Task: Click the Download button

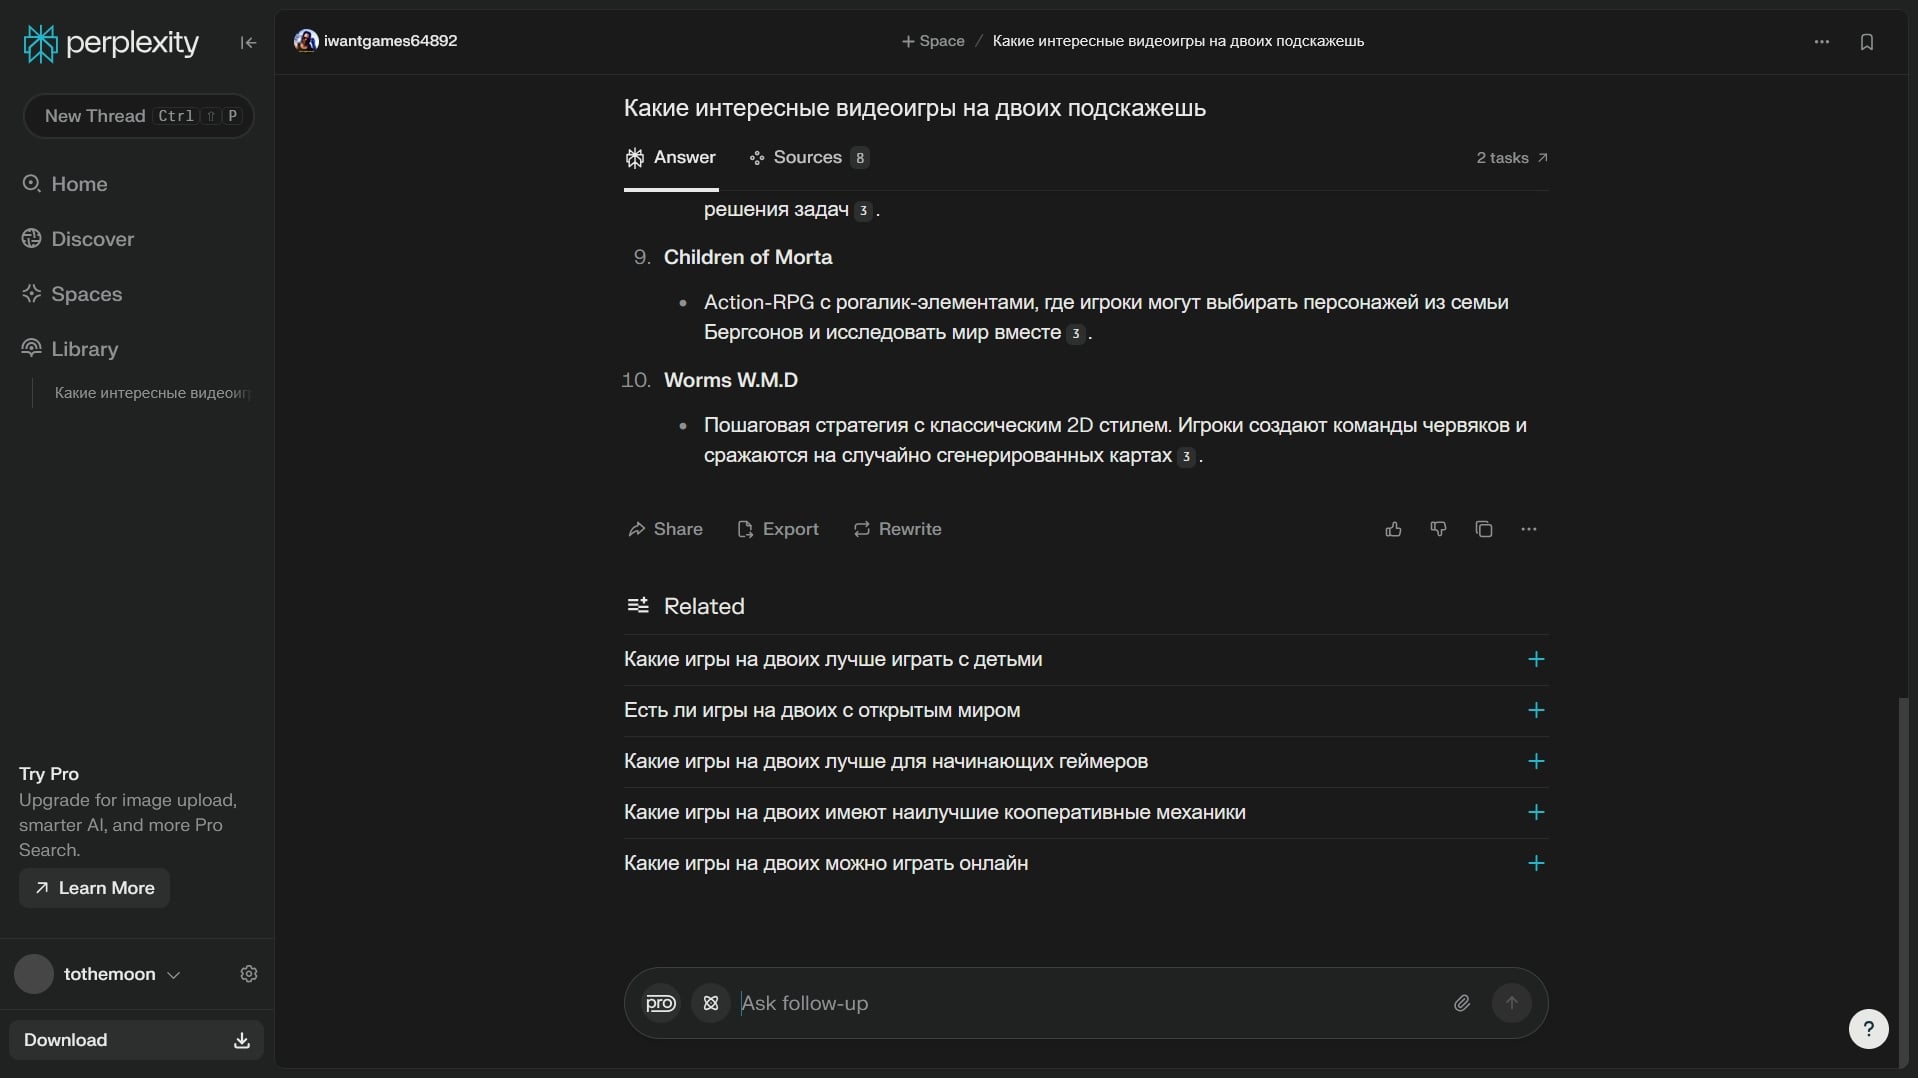Action: coord(136,1040)
